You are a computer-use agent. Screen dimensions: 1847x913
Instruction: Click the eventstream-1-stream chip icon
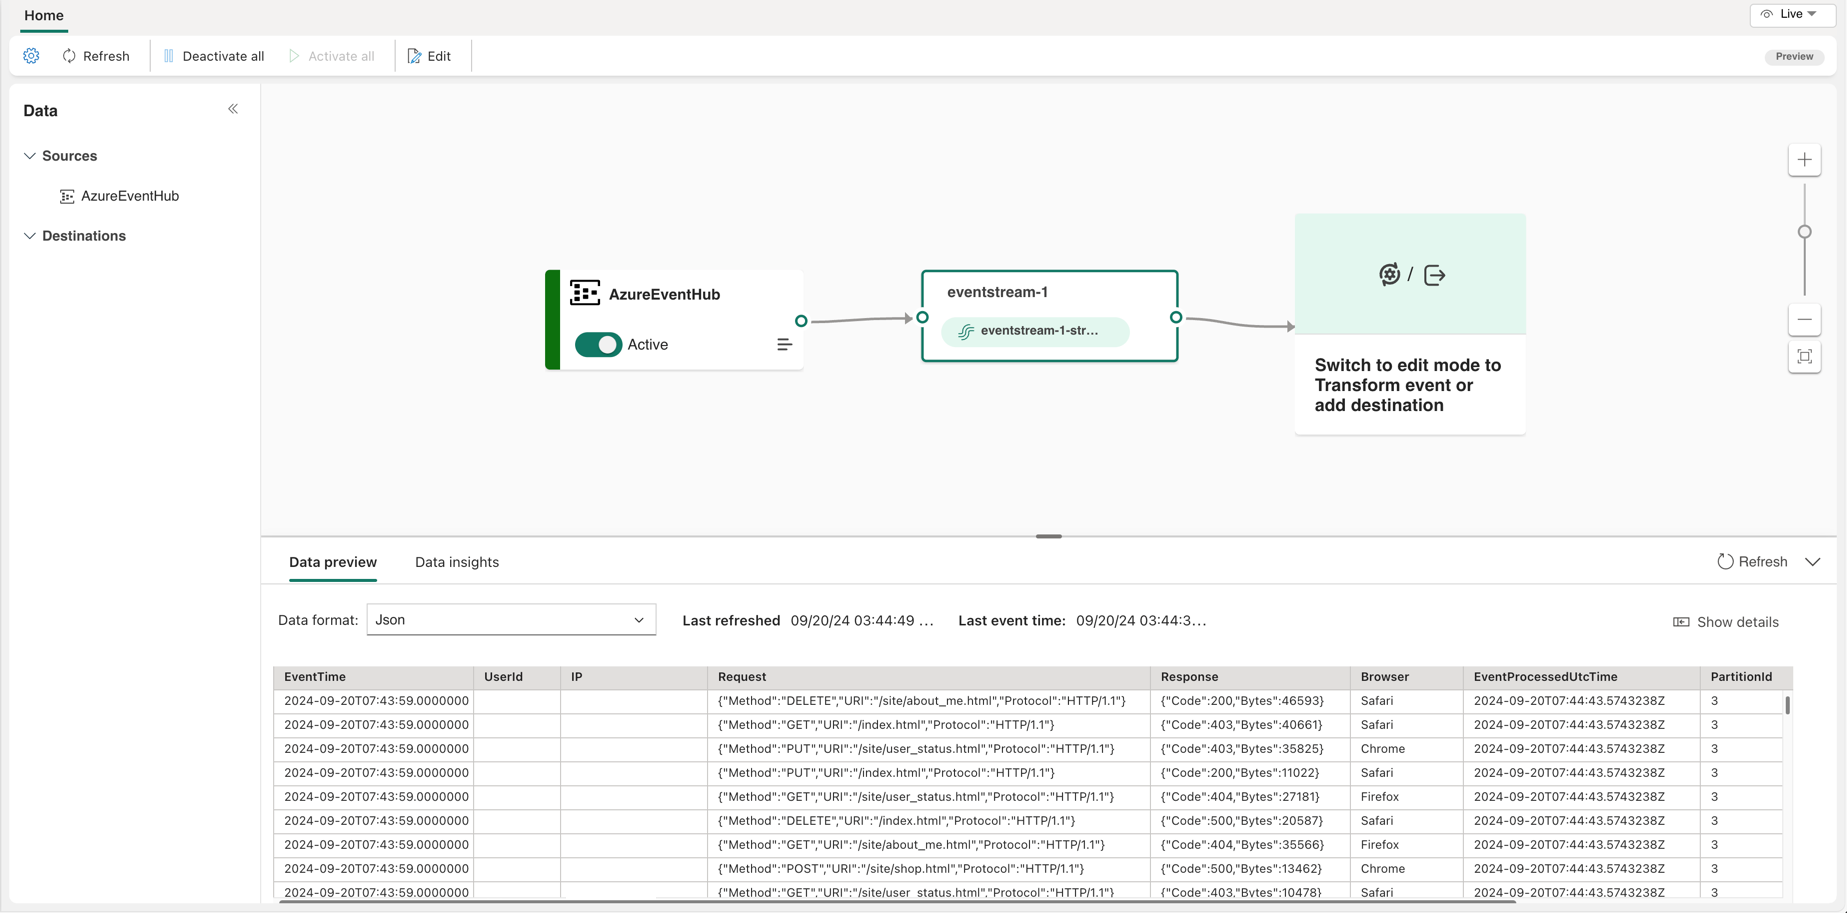pos(966,331)
